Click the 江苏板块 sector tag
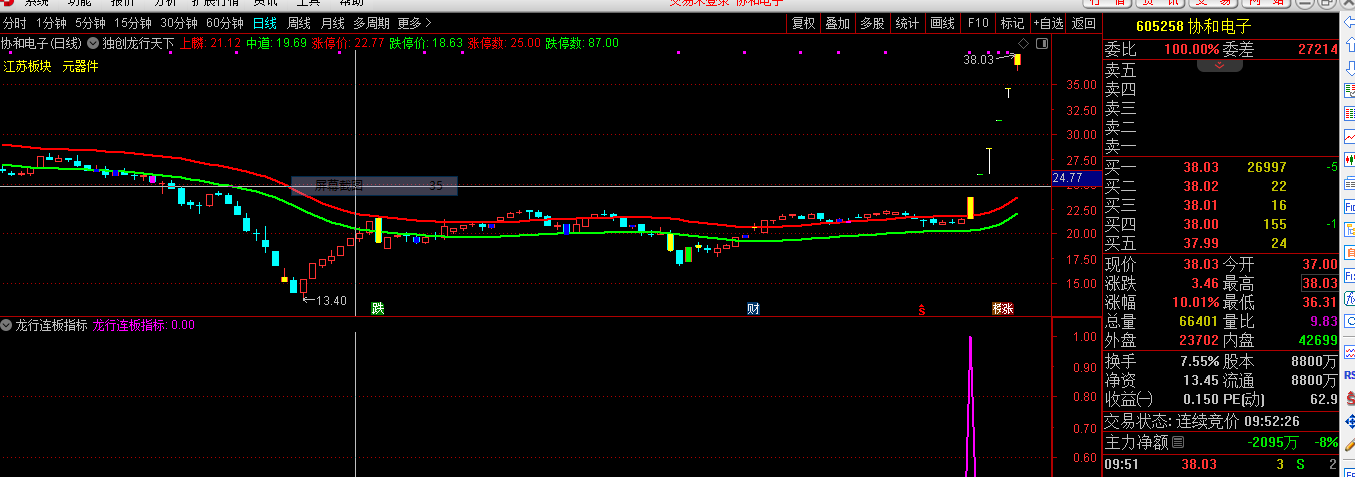This screenshot has width=1355, height=477. click(x=29, y=67)
